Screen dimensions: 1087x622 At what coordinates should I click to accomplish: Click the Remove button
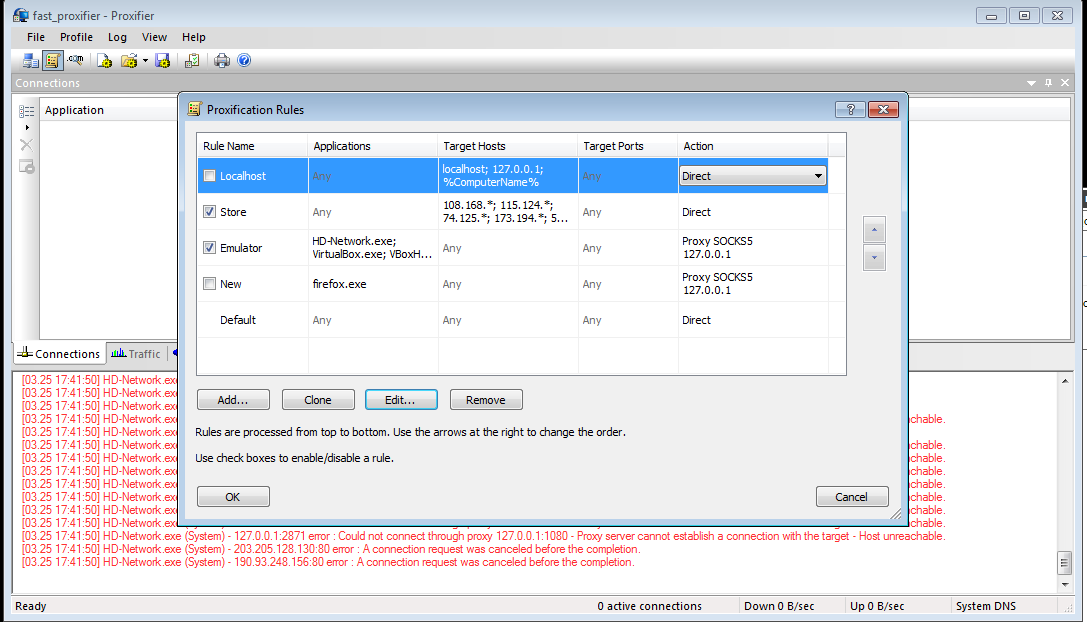point(486,400)
